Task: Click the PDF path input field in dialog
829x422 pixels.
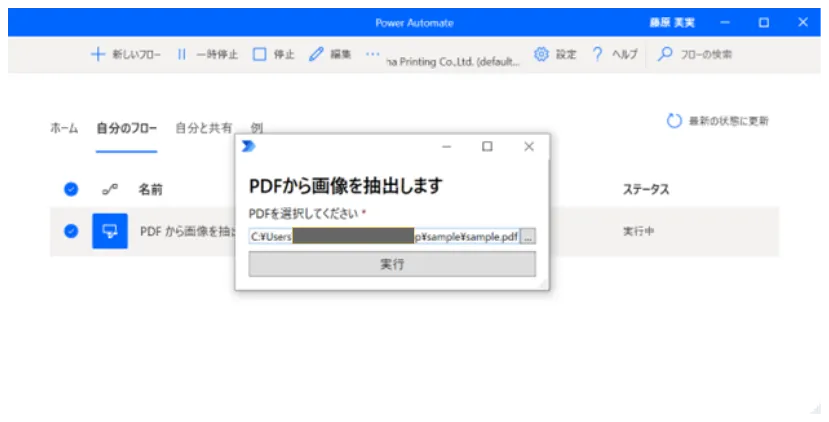Action: click(384, 237)
